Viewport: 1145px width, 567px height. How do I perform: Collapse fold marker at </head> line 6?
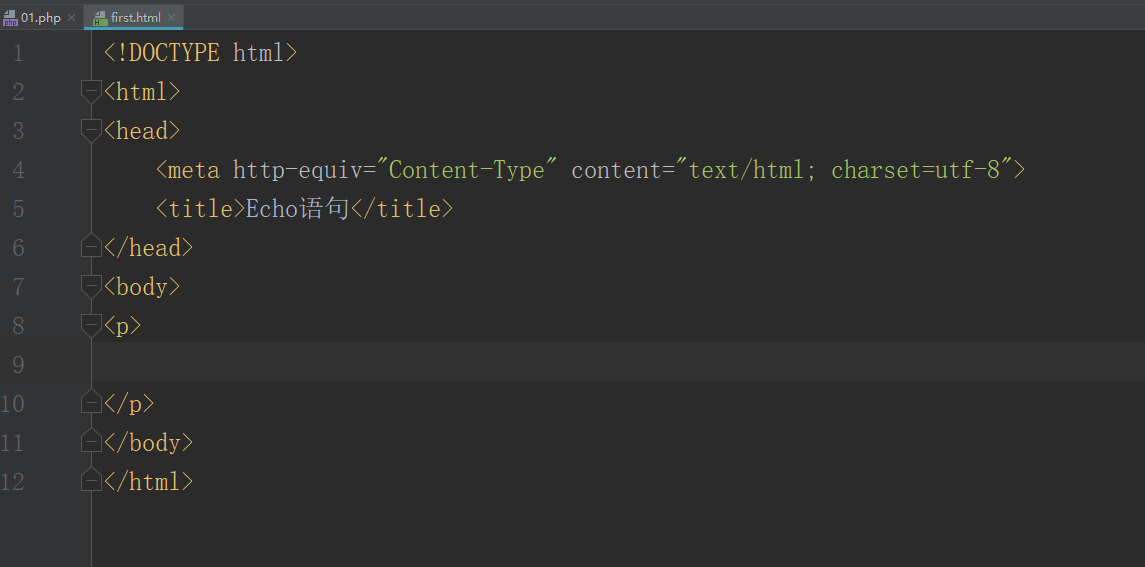(x=91, y=246)
